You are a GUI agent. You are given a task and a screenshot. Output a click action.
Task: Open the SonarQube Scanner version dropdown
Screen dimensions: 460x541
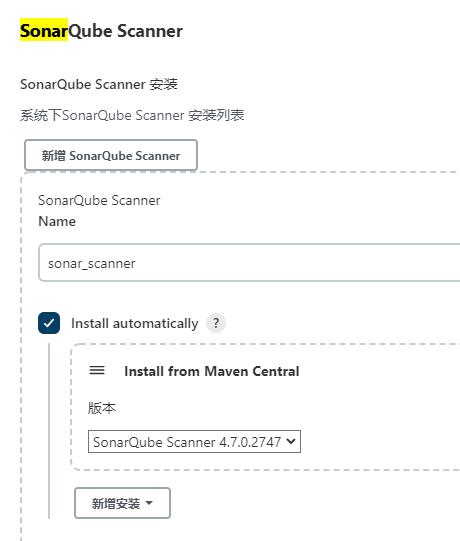[x=194, y=442]
